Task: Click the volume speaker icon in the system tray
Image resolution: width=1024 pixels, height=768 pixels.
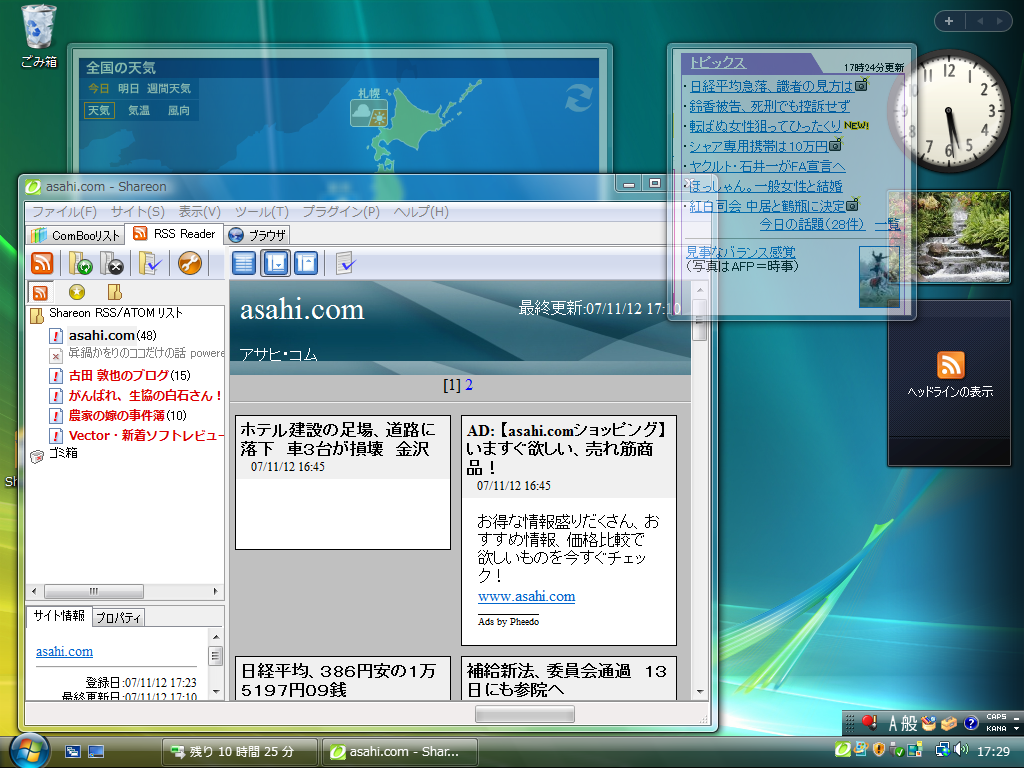Action: coord(961,750)
